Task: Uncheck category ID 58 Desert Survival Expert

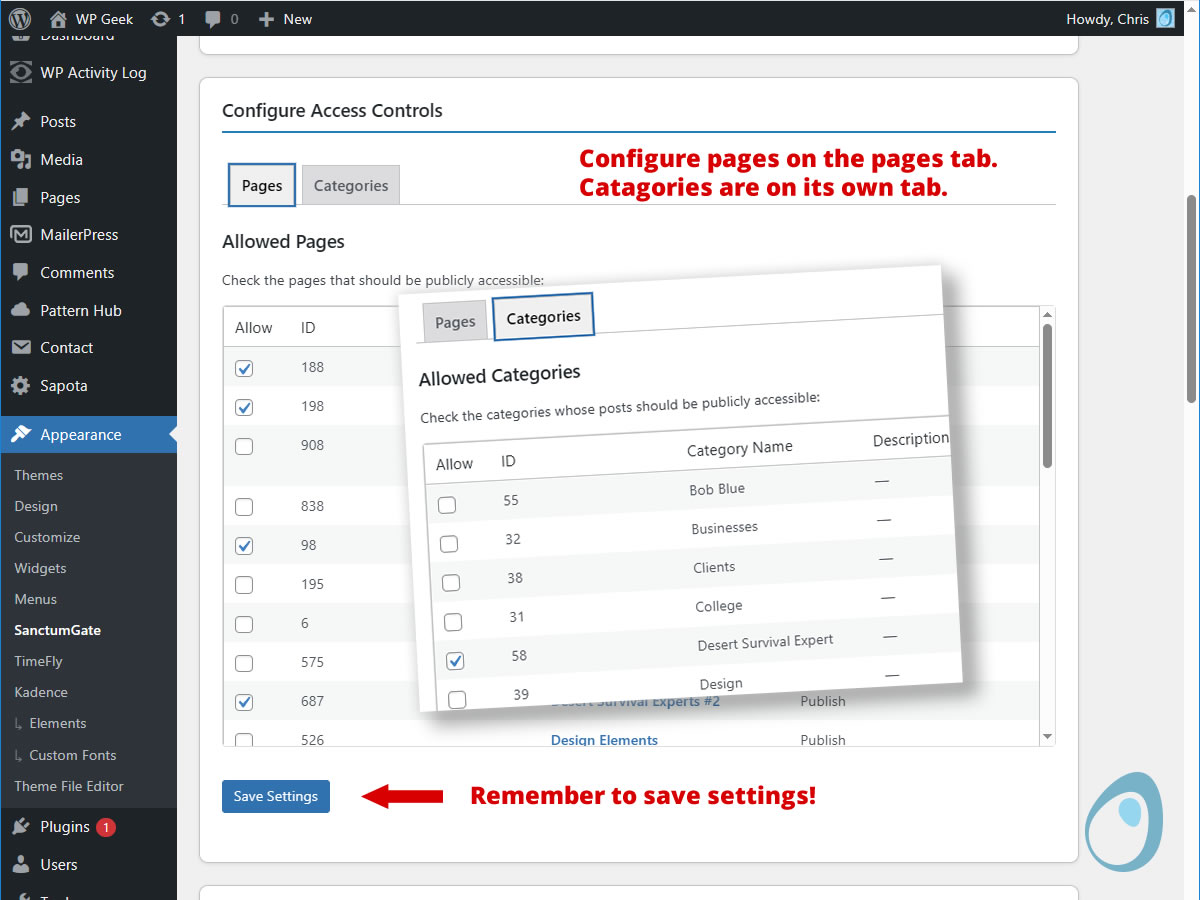Action: 455,660
